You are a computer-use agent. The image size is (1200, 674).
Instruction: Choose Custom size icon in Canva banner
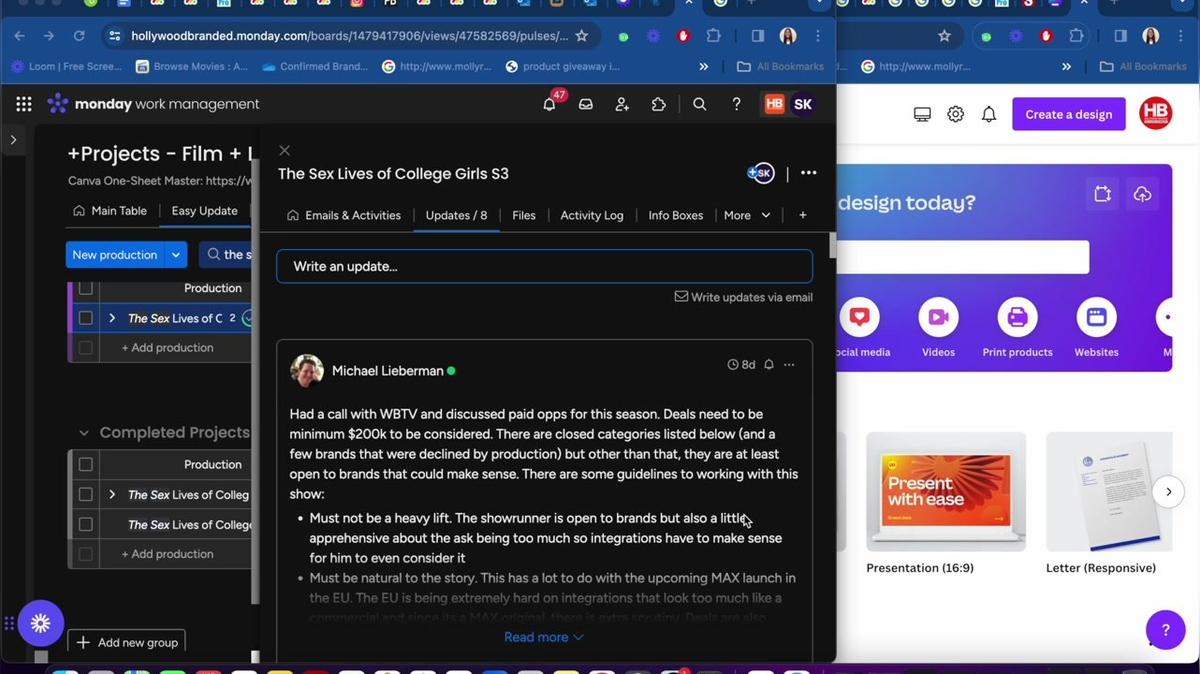tap(1102, 194)
